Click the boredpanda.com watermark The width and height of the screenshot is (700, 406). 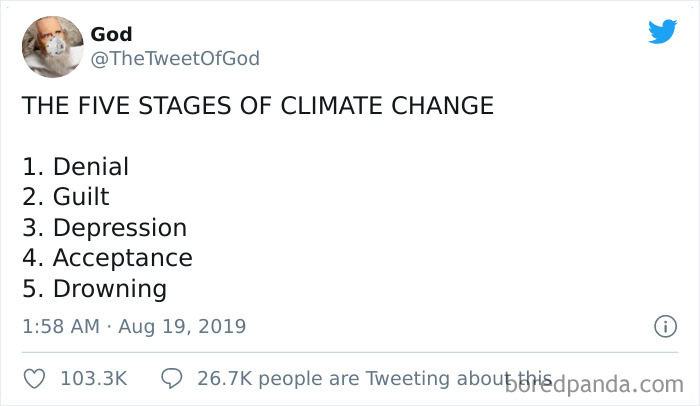coord(594,385)
